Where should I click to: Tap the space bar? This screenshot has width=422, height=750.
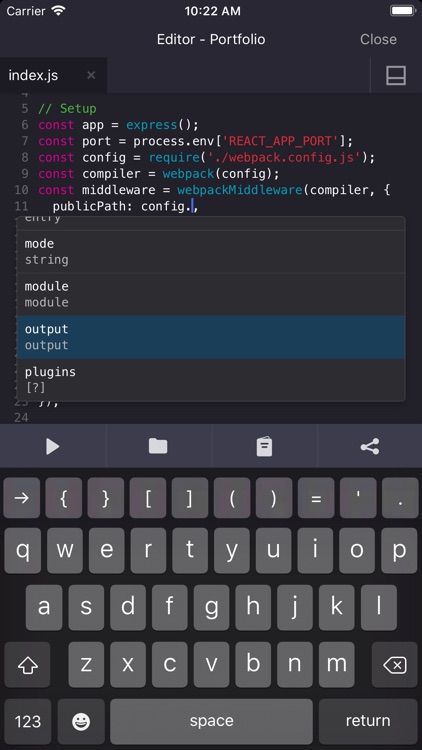point(211,721)
